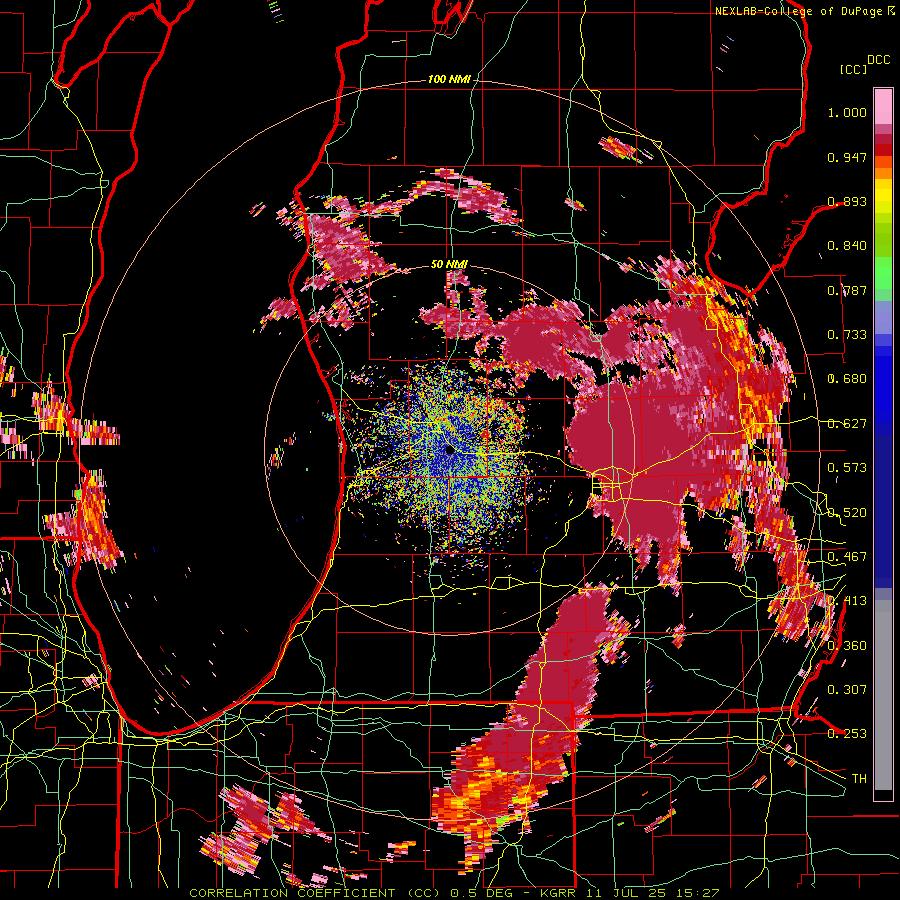This screenshot has height=900, width=900.
Task: Click the 0.787 scale value
Action: 847,290
